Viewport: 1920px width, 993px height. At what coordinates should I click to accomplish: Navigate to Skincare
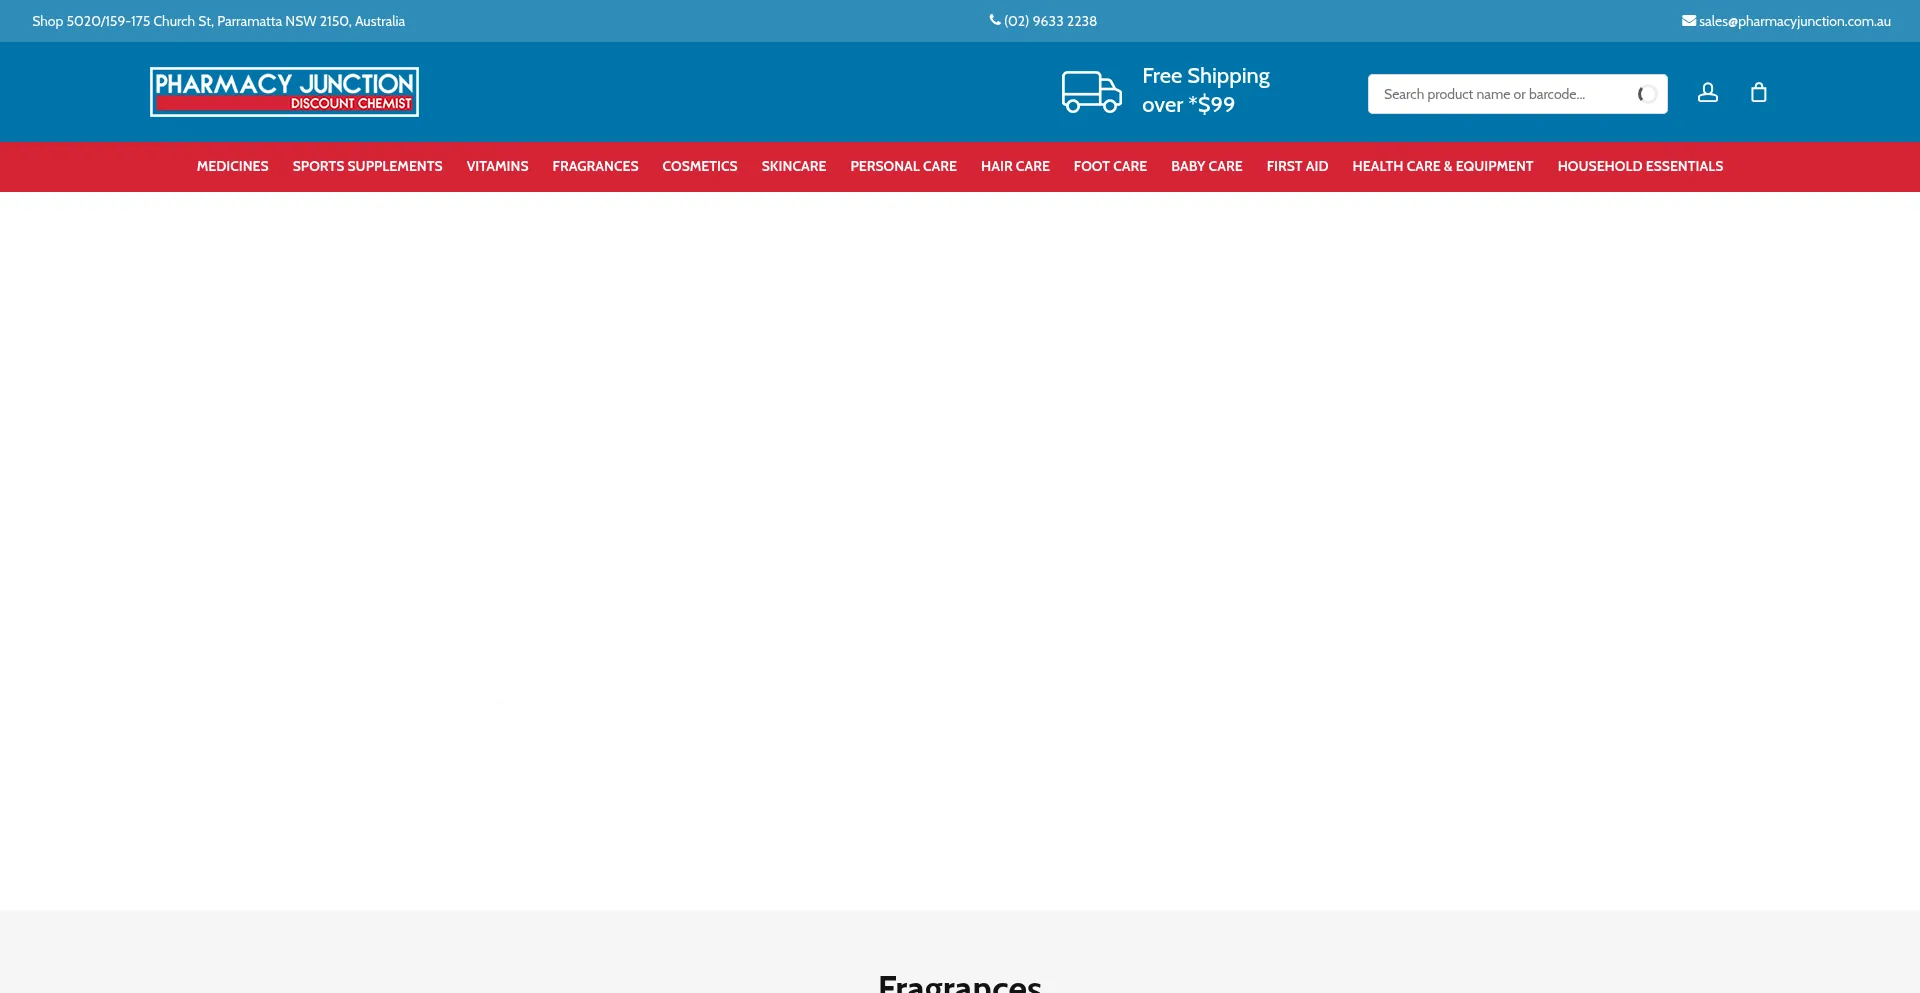pyautogui.click(x=793, y=167)
